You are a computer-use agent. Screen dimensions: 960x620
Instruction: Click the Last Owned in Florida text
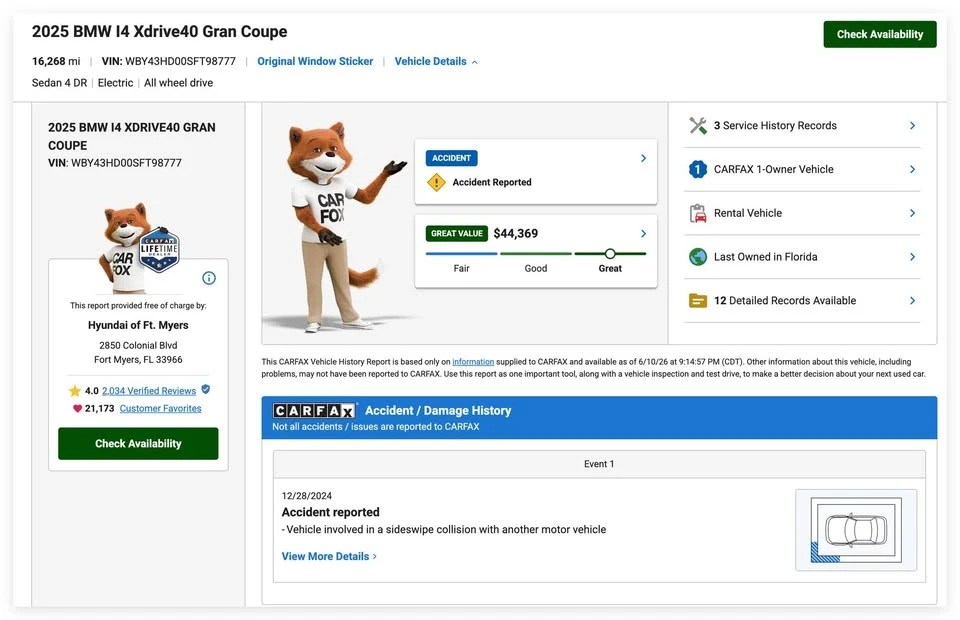(765, 257)
